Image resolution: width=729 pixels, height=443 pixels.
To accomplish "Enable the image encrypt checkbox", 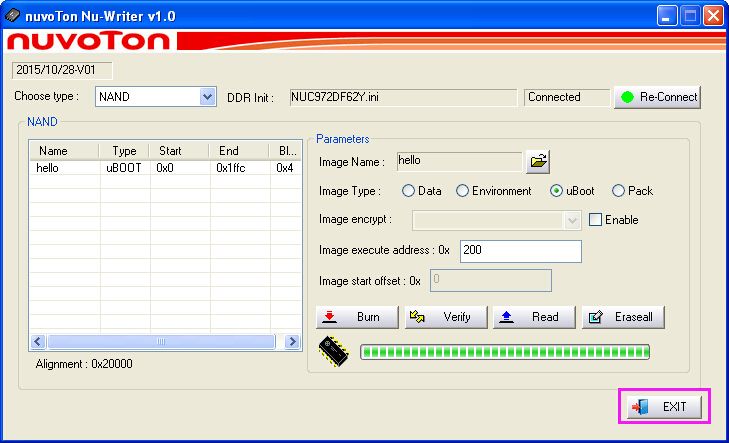I will pyautogui.click(x=596, y=220).
